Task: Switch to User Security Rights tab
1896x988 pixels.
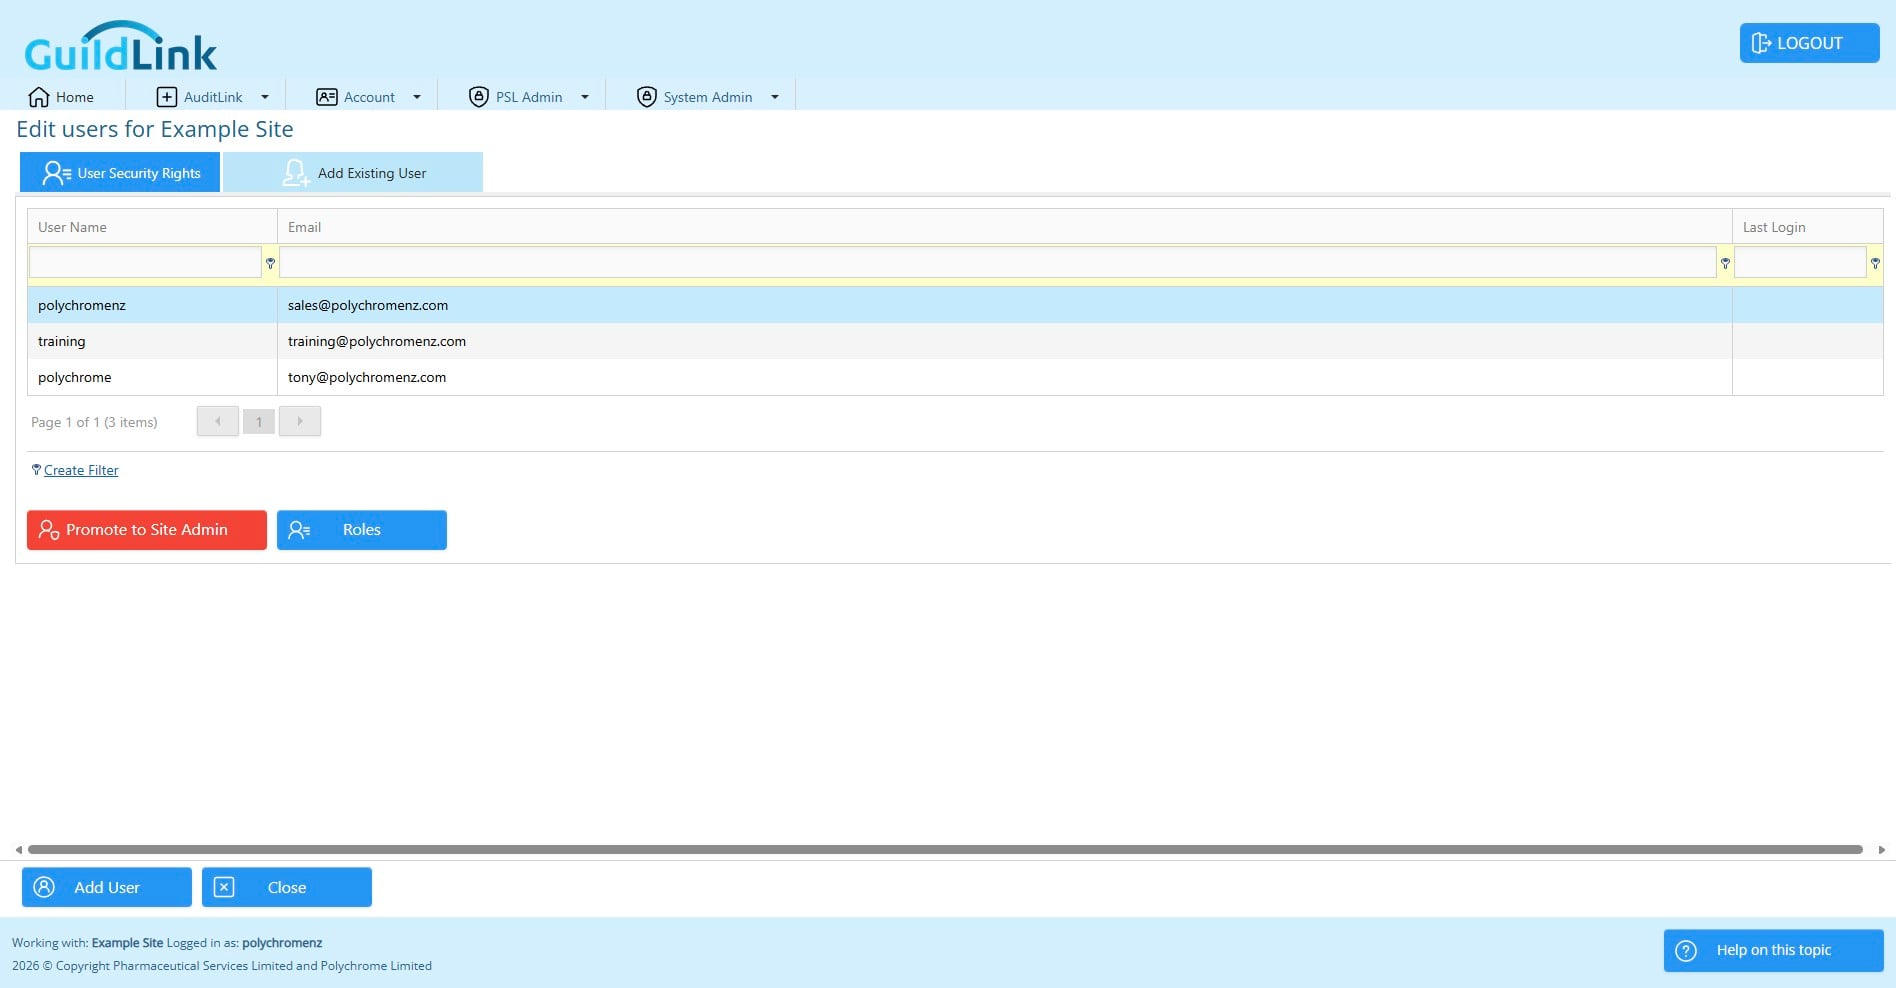Action: click(x=120, y=172)
